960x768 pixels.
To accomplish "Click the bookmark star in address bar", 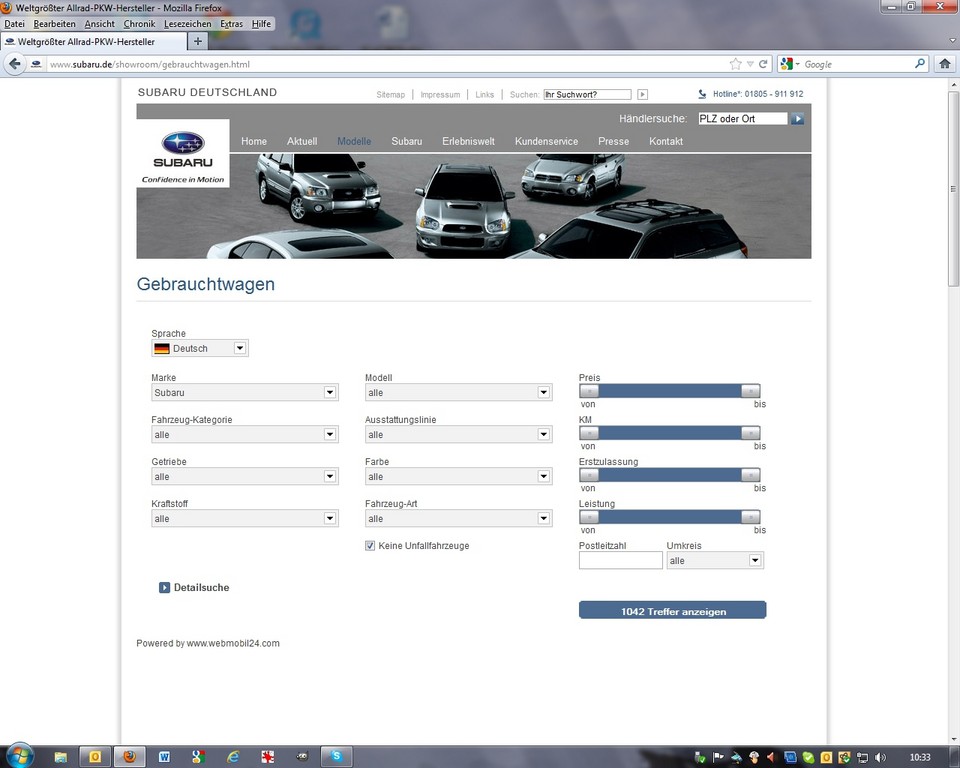I will (x=735, y=64).
